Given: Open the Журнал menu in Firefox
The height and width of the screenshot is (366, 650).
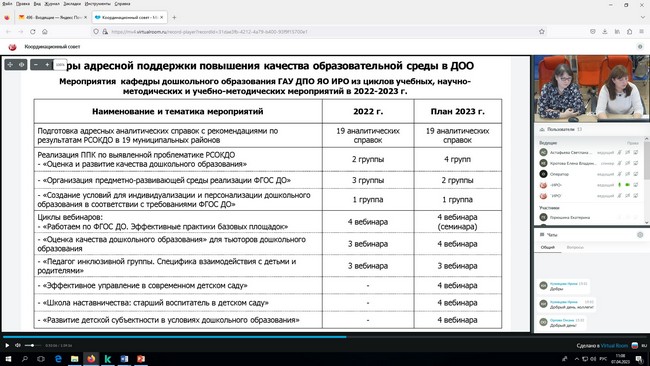Looking at the screenshot, I should 52,4.
